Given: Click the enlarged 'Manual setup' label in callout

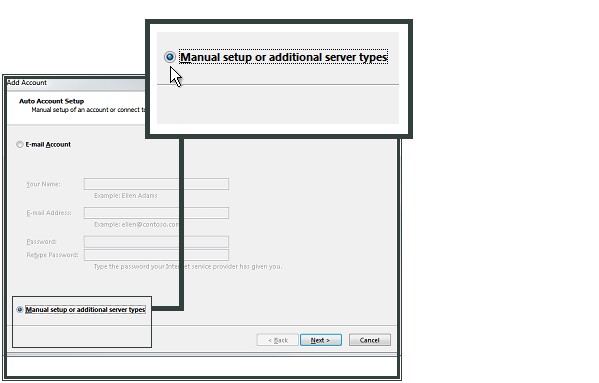Looking at the screenshot, I should [x=283, y=57].
